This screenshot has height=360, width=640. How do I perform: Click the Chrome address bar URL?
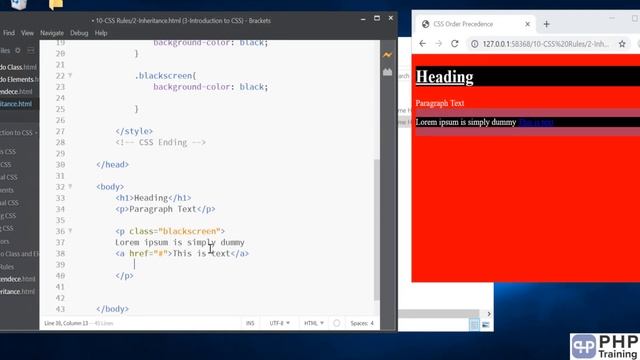[545, 44]
